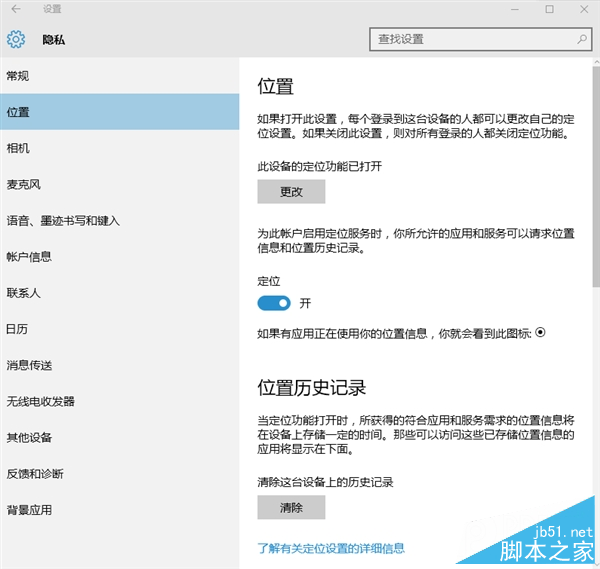Open 日历 privacy settings
Viewport: 600px width, 569px height.
(x=119, y=329)
